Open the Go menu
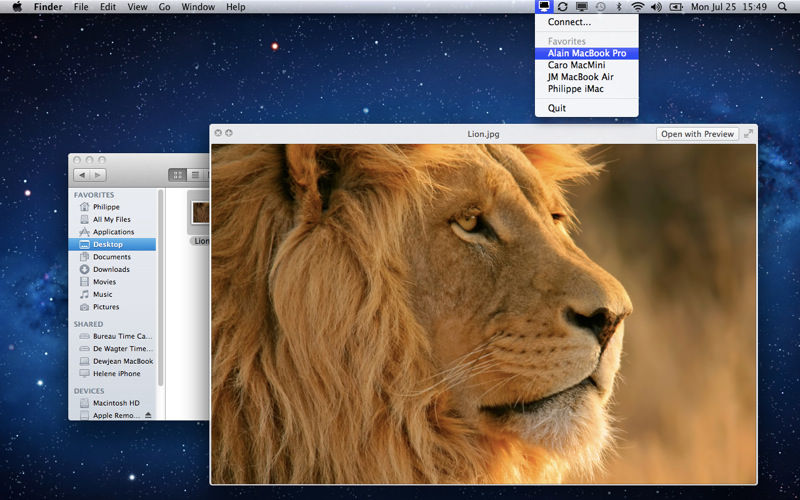Image resolution: width=800 pixels, height=500 pixels. coord(164,7)
